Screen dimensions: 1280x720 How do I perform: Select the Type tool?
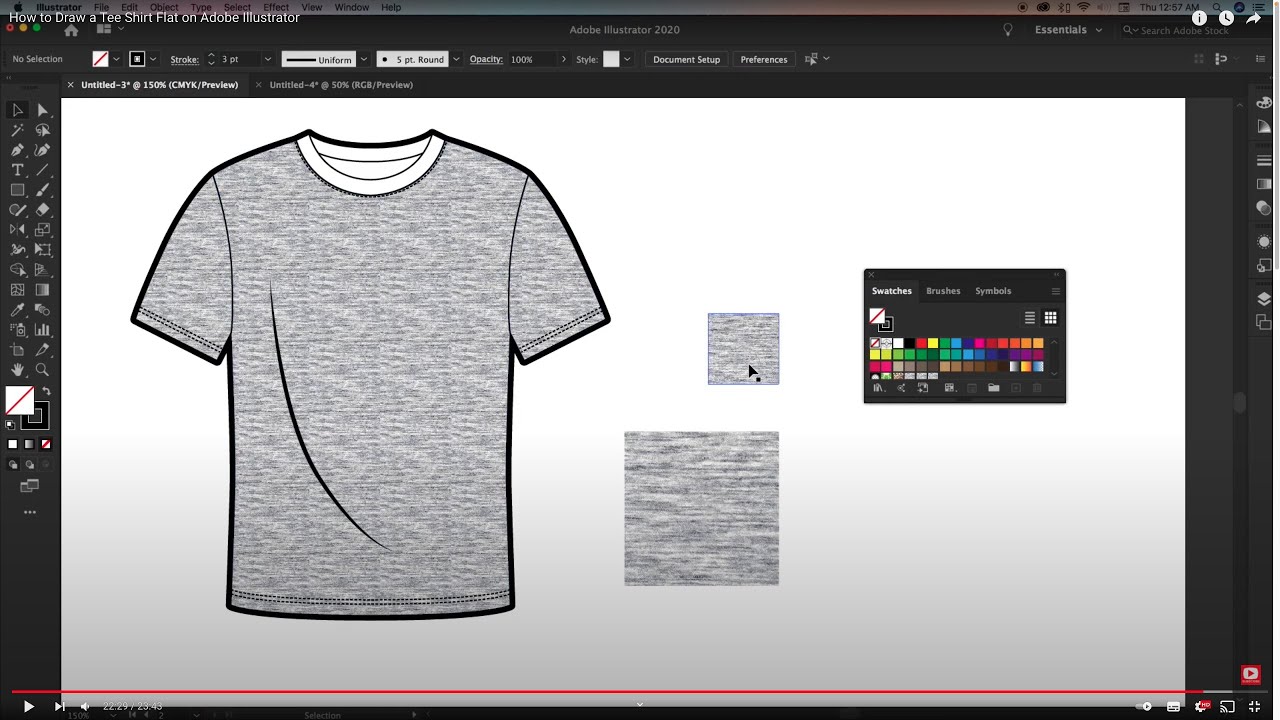17,170
